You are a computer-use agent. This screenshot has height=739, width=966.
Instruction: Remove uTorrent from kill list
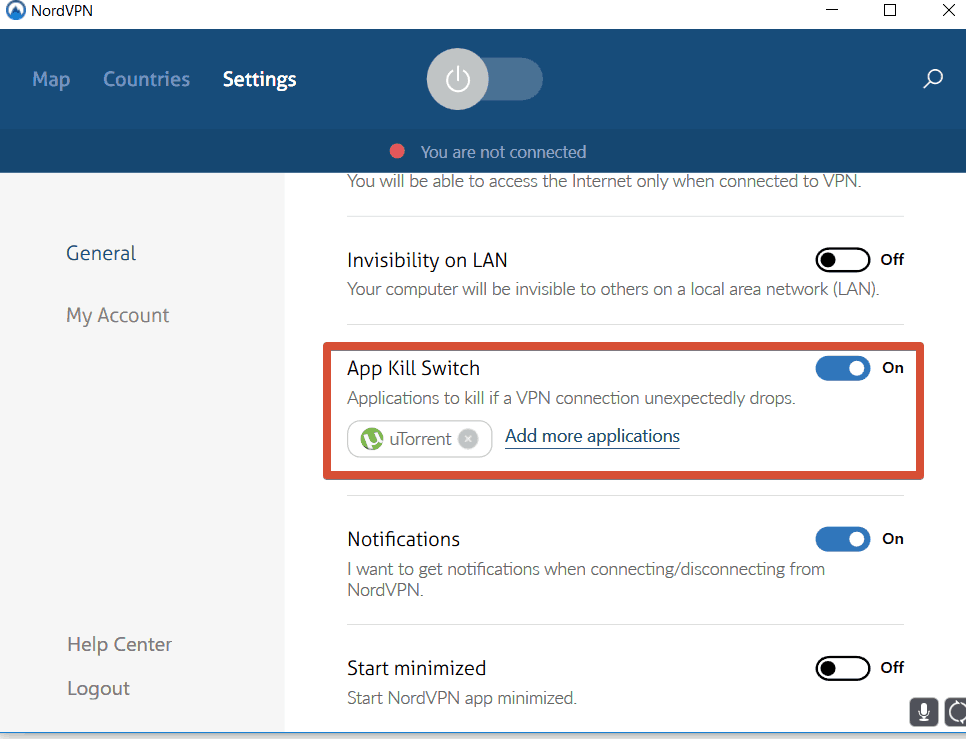coord(468,438)
